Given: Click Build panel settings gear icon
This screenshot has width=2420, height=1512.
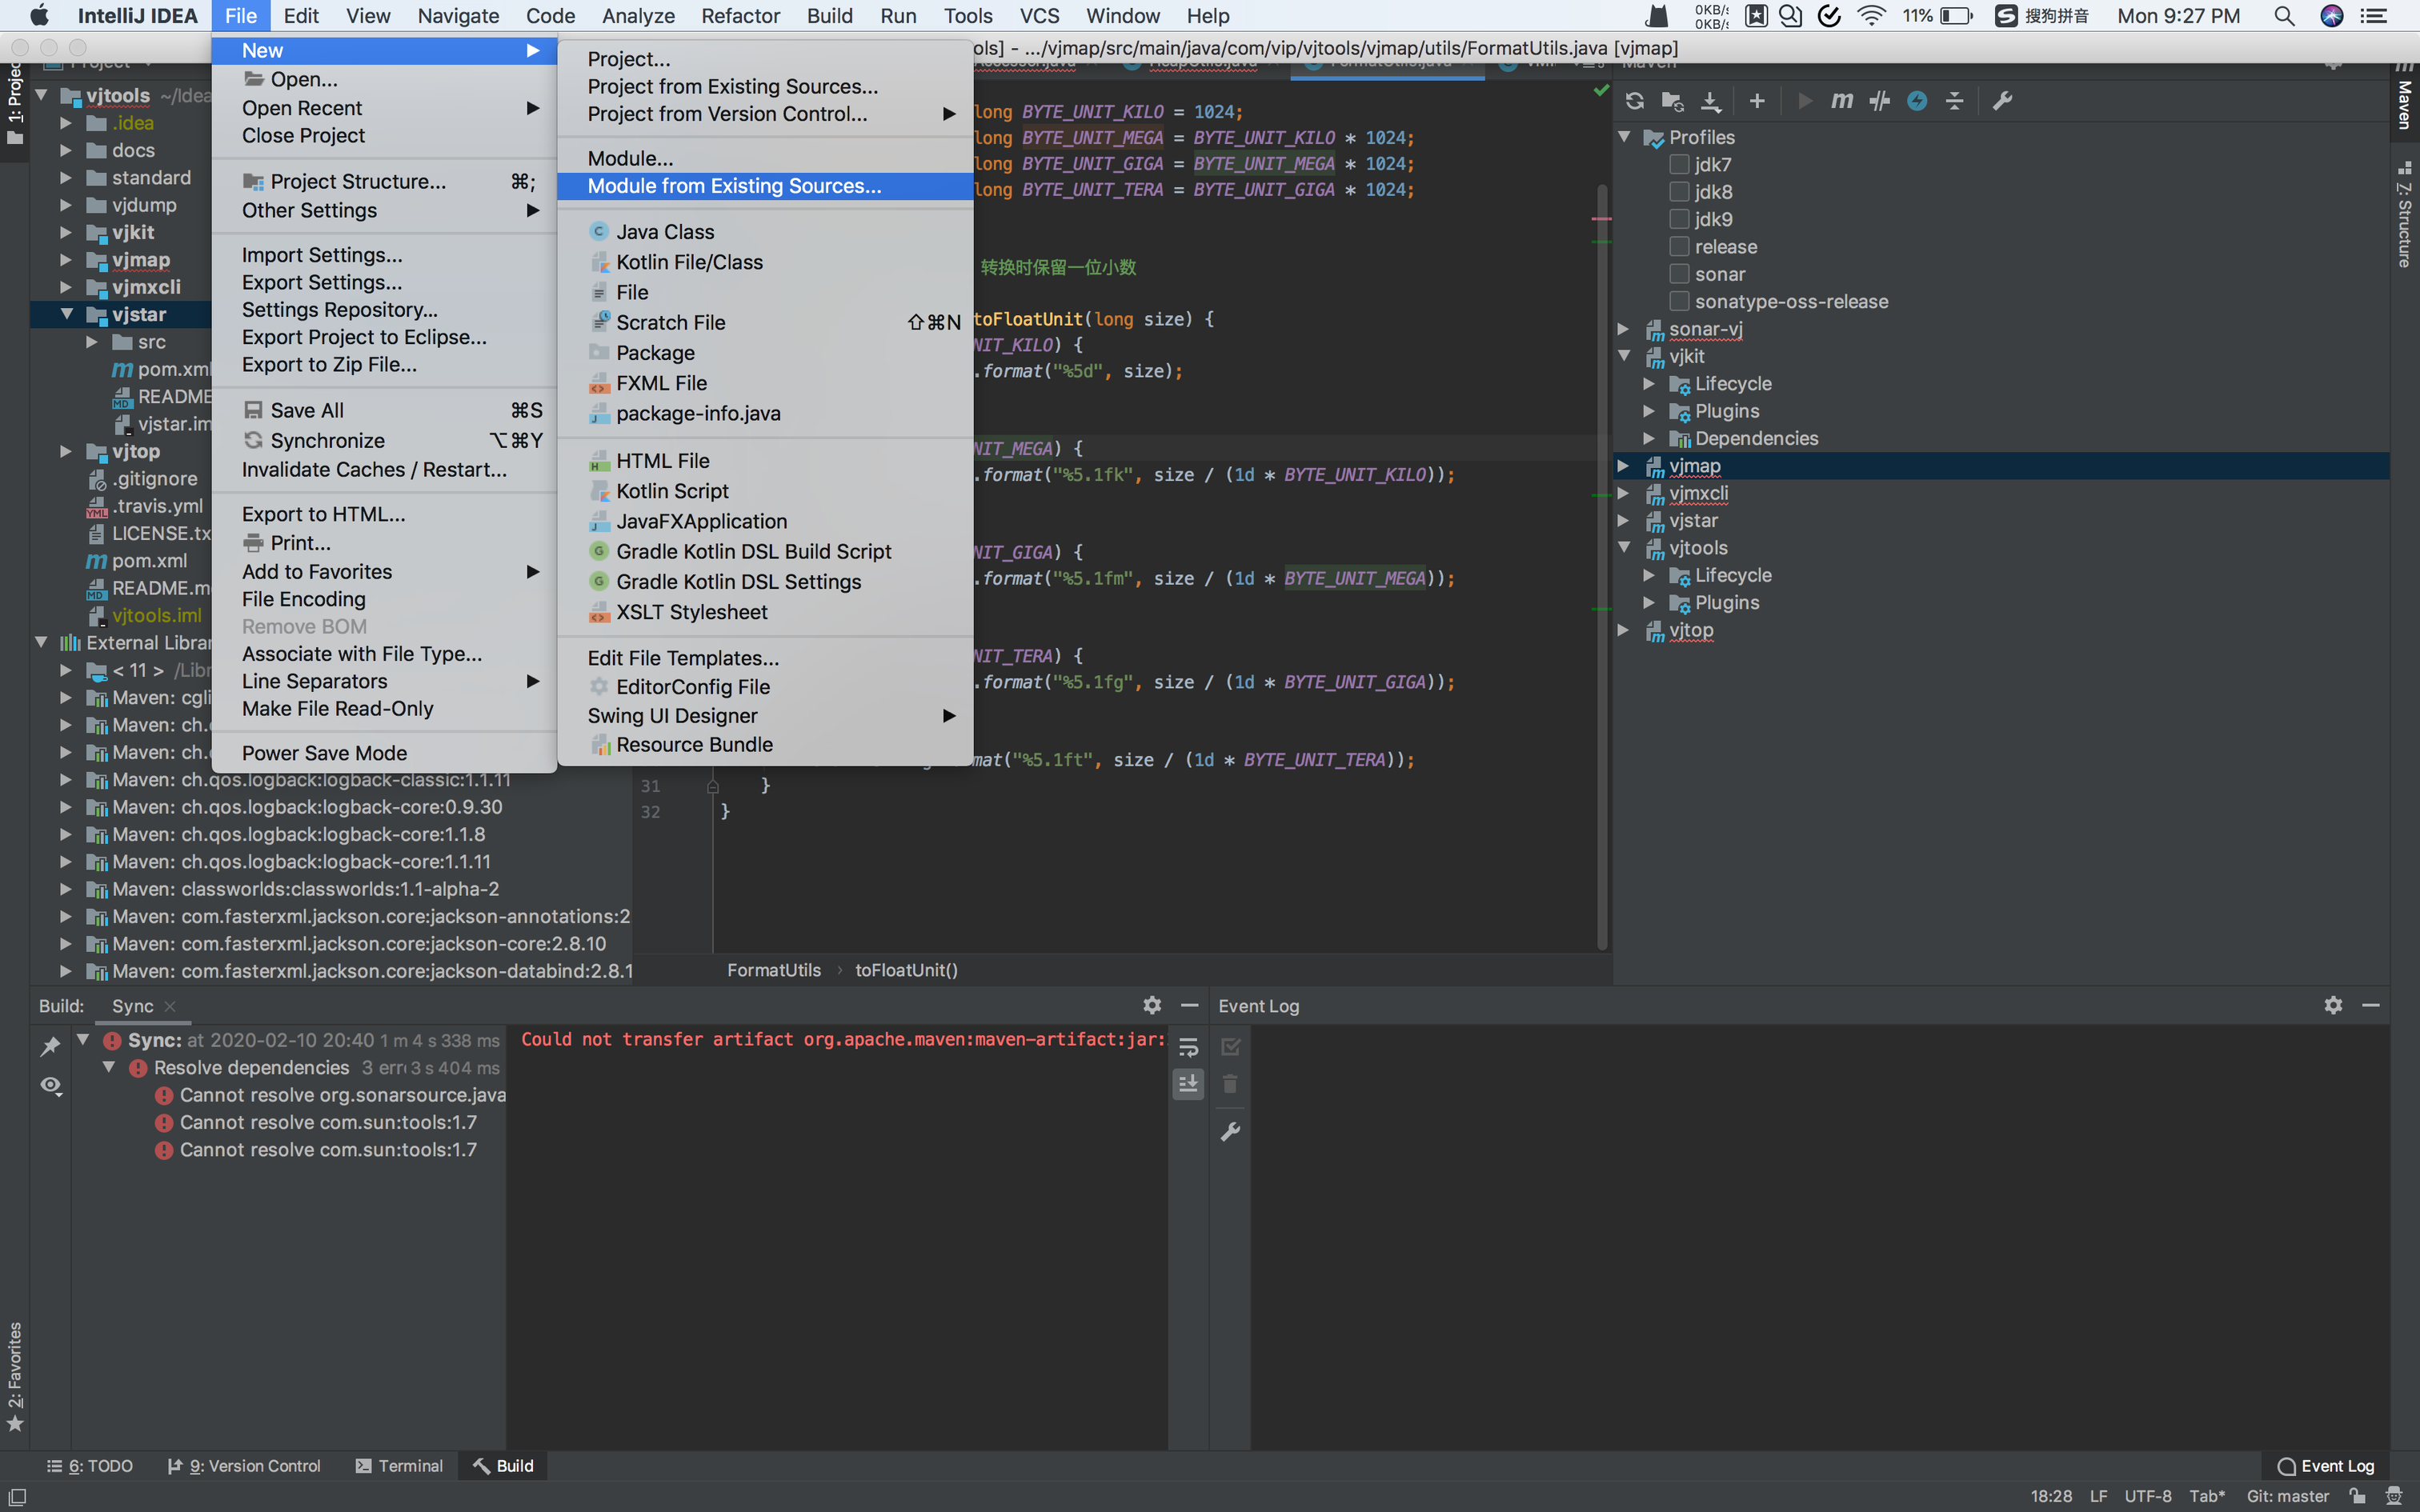Looking at the screenshot, I should click(1152, 1005).
